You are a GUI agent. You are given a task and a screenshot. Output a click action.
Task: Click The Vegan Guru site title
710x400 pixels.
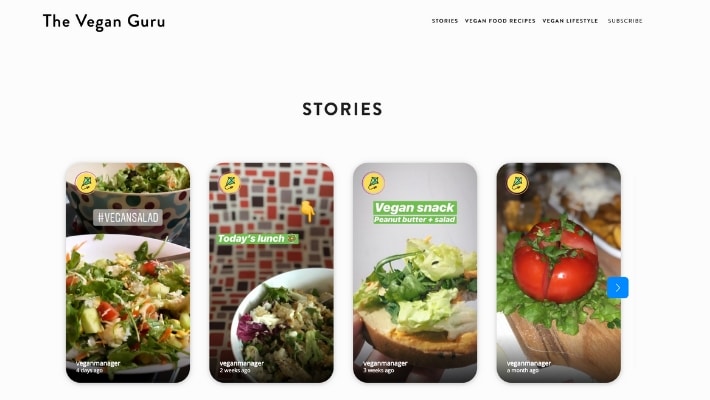(104, 21)
